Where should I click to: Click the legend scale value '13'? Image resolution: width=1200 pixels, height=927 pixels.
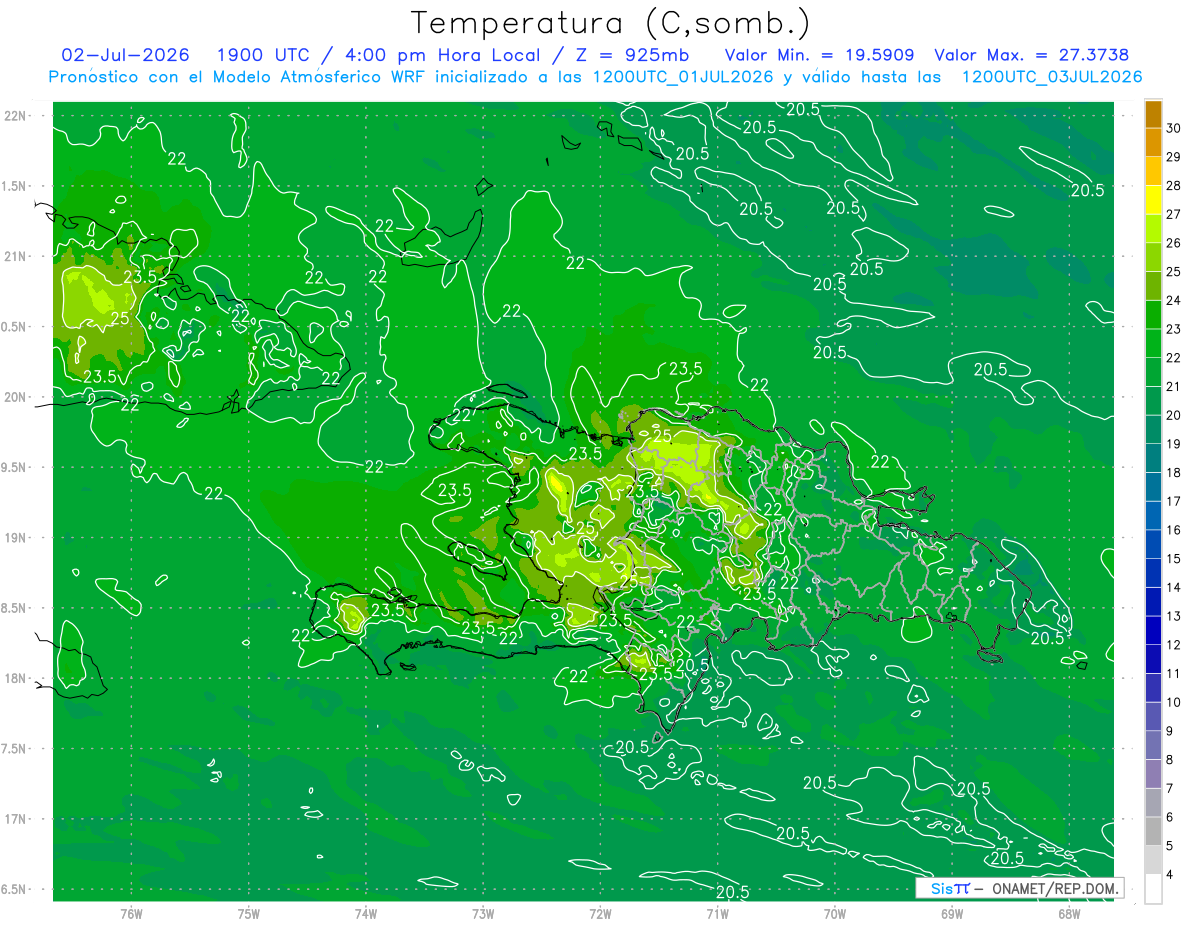(x=1174, y=617)
